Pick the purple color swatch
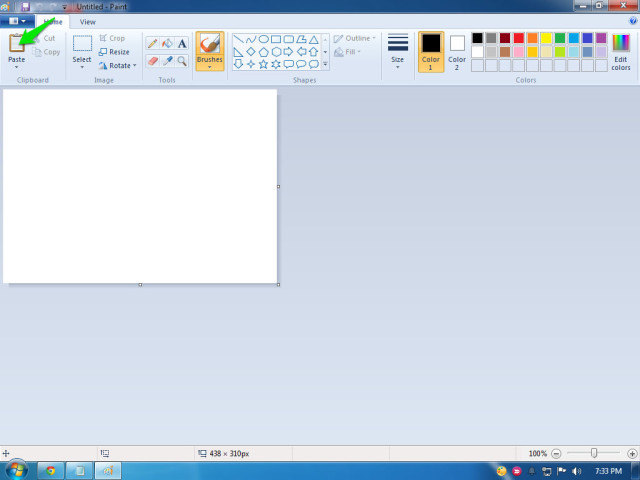Screen dimensions: 640x480 pos(601,38)
